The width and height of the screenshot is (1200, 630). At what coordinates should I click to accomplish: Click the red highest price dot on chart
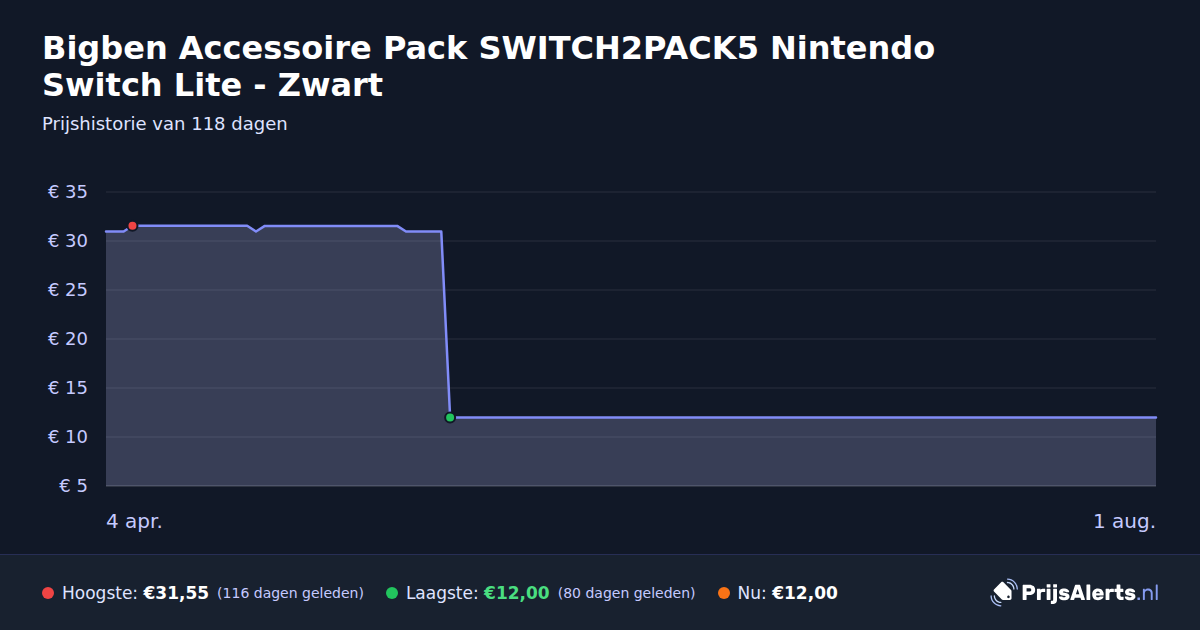[132, 226]
